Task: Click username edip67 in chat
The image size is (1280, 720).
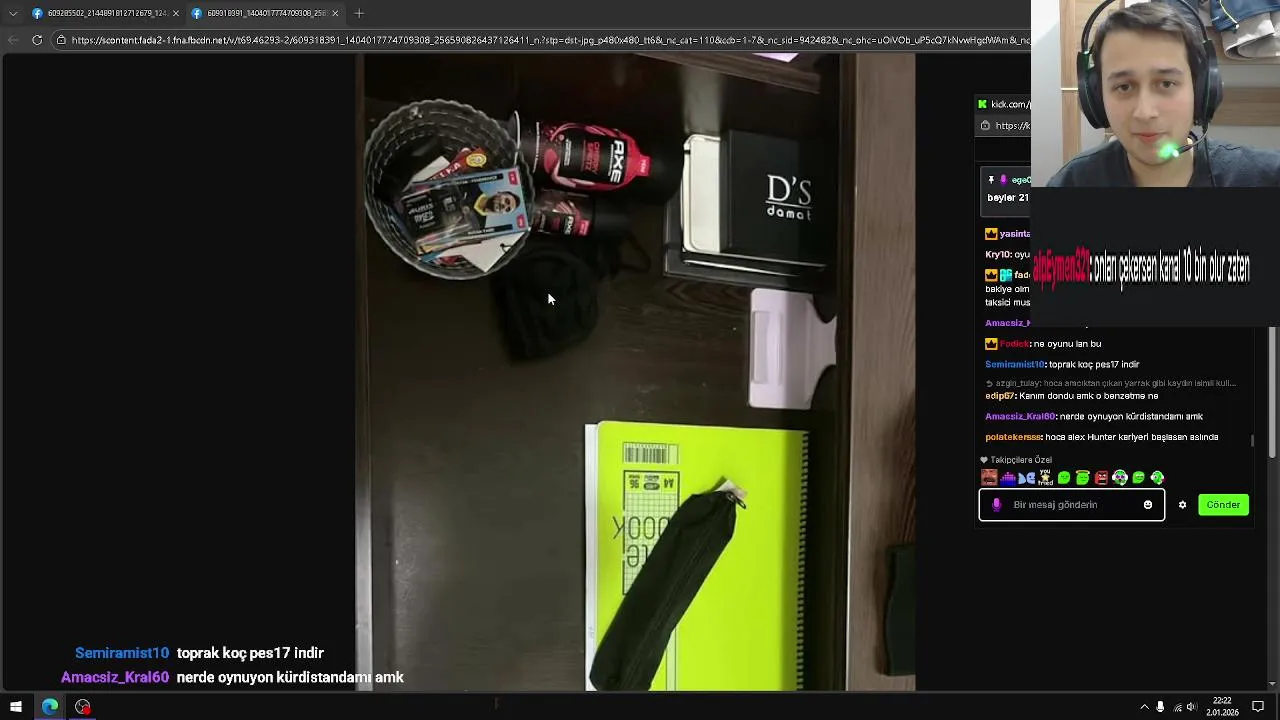Action: click(999, 396)
